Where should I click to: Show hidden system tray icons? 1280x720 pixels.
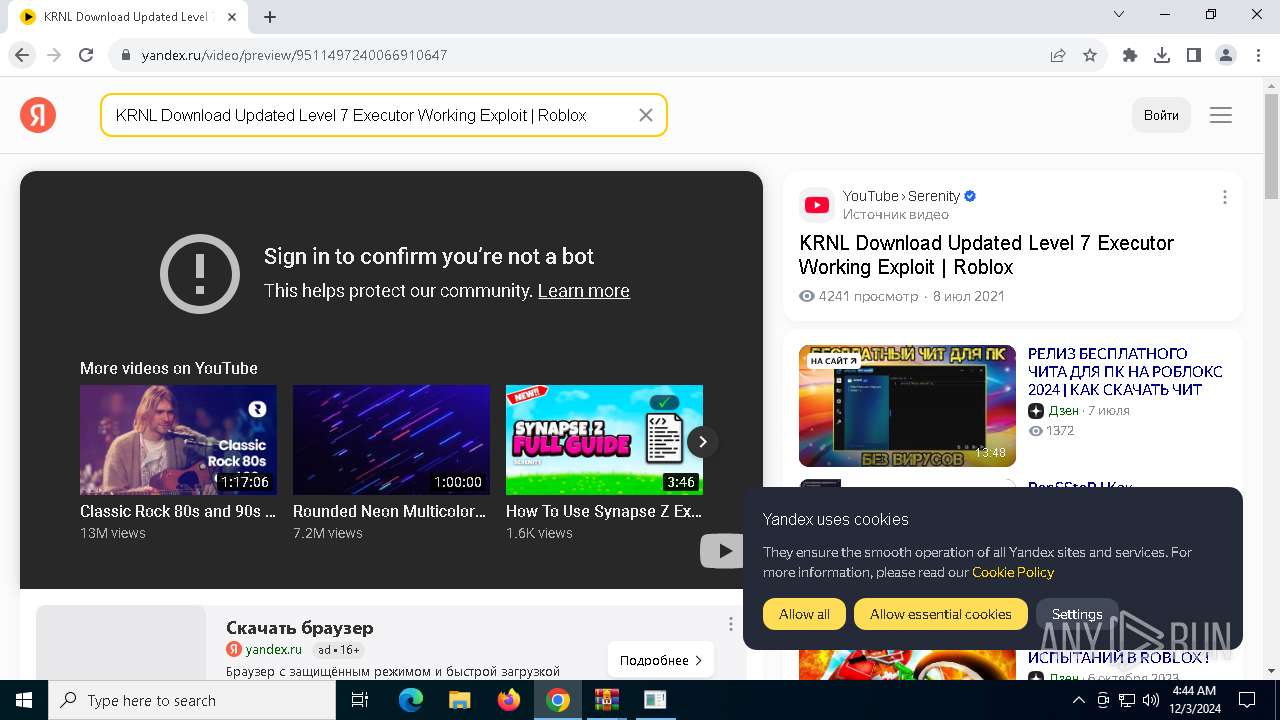point(1078,700)
